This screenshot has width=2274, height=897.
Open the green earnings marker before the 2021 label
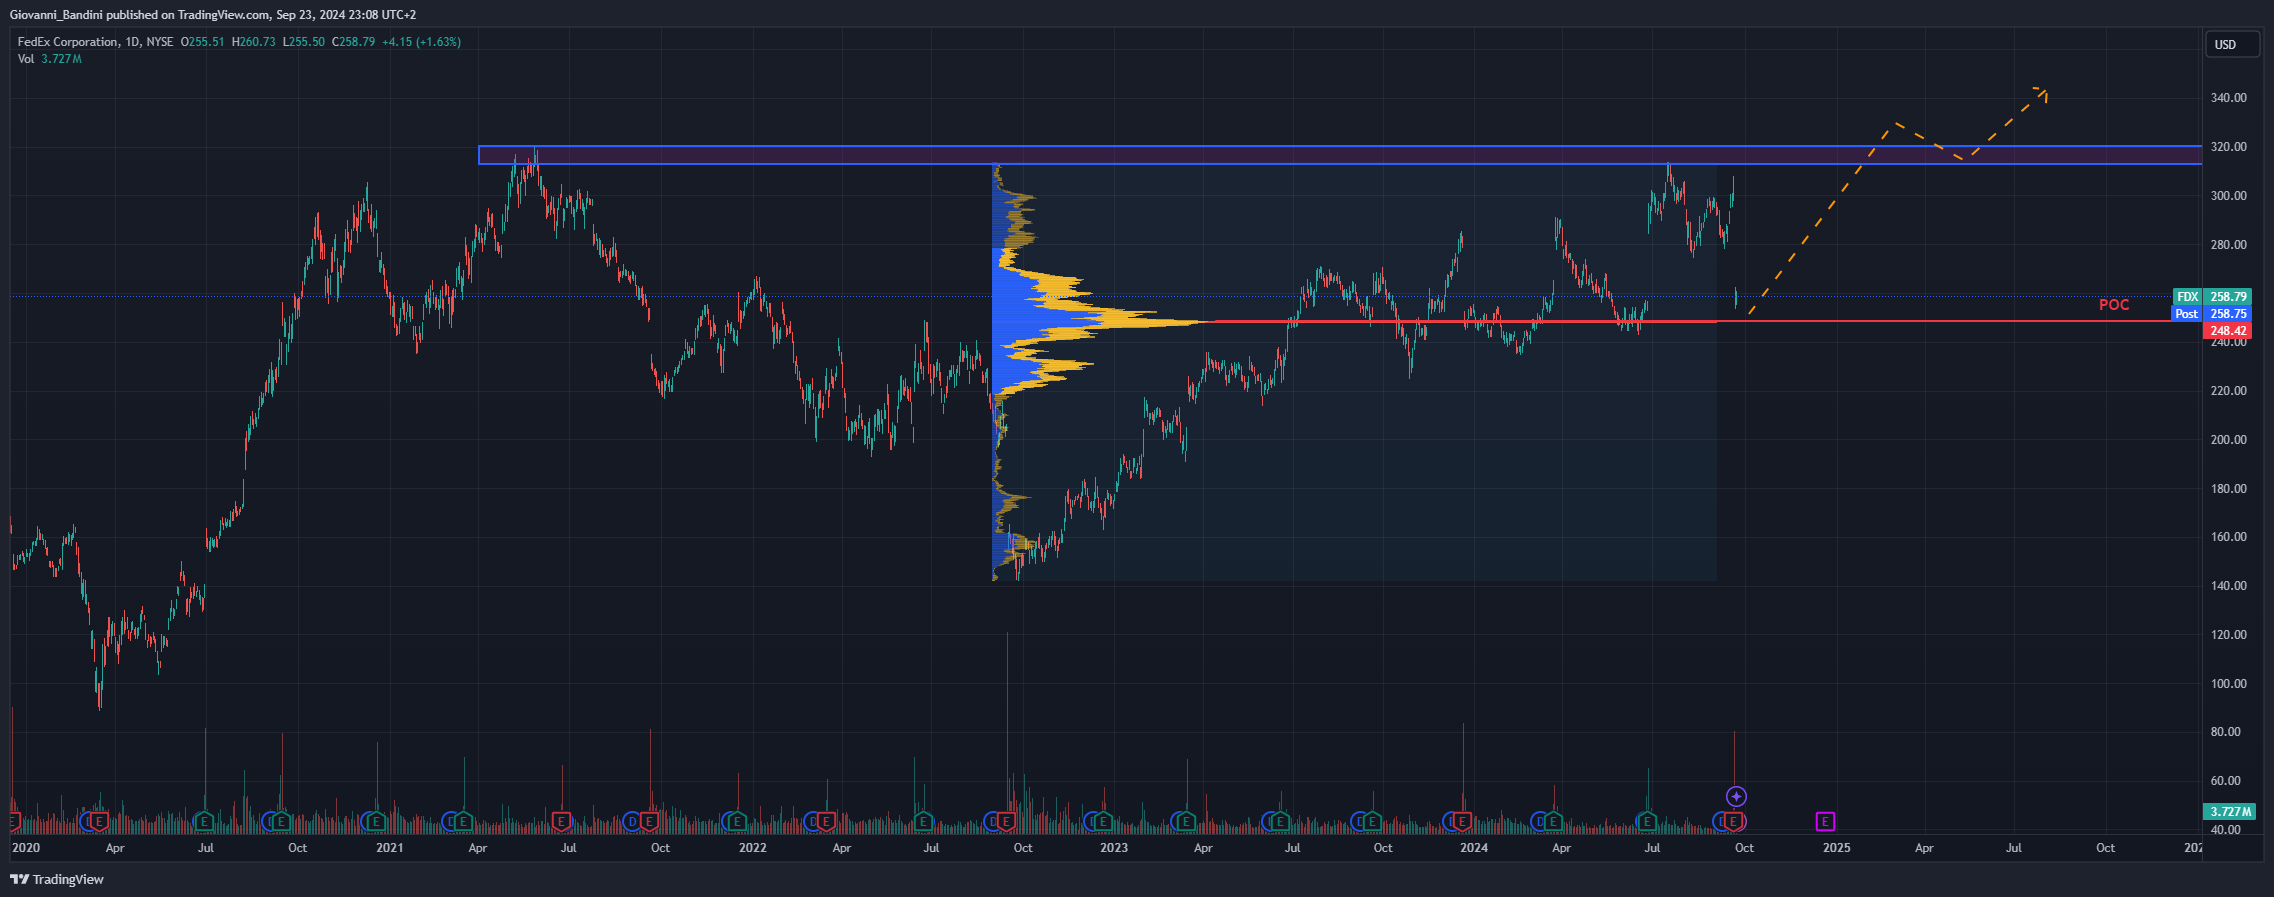(376, 821)
